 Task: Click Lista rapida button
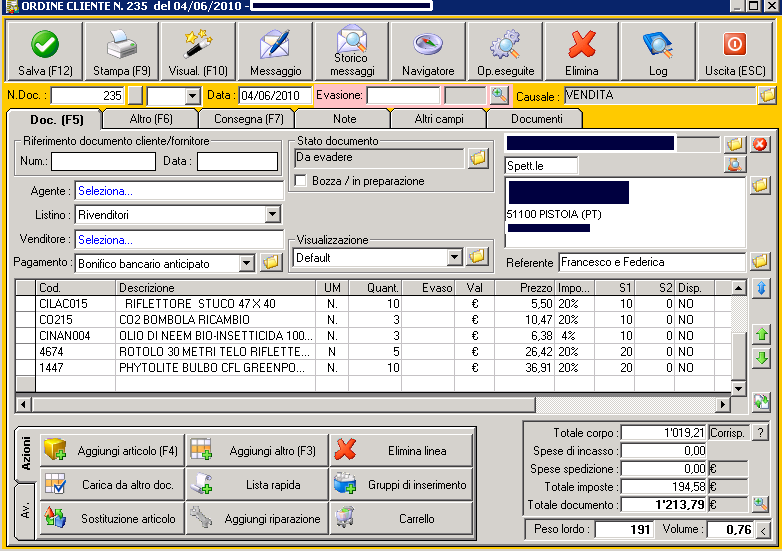[x=257, y=485]
